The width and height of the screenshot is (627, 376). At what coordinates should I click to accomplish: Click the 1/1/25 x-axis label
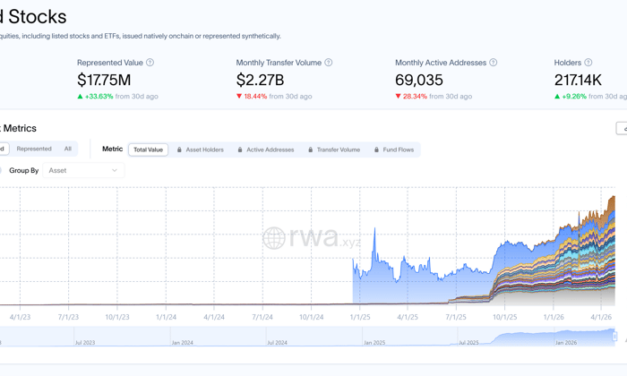click(x=360, y=317)
